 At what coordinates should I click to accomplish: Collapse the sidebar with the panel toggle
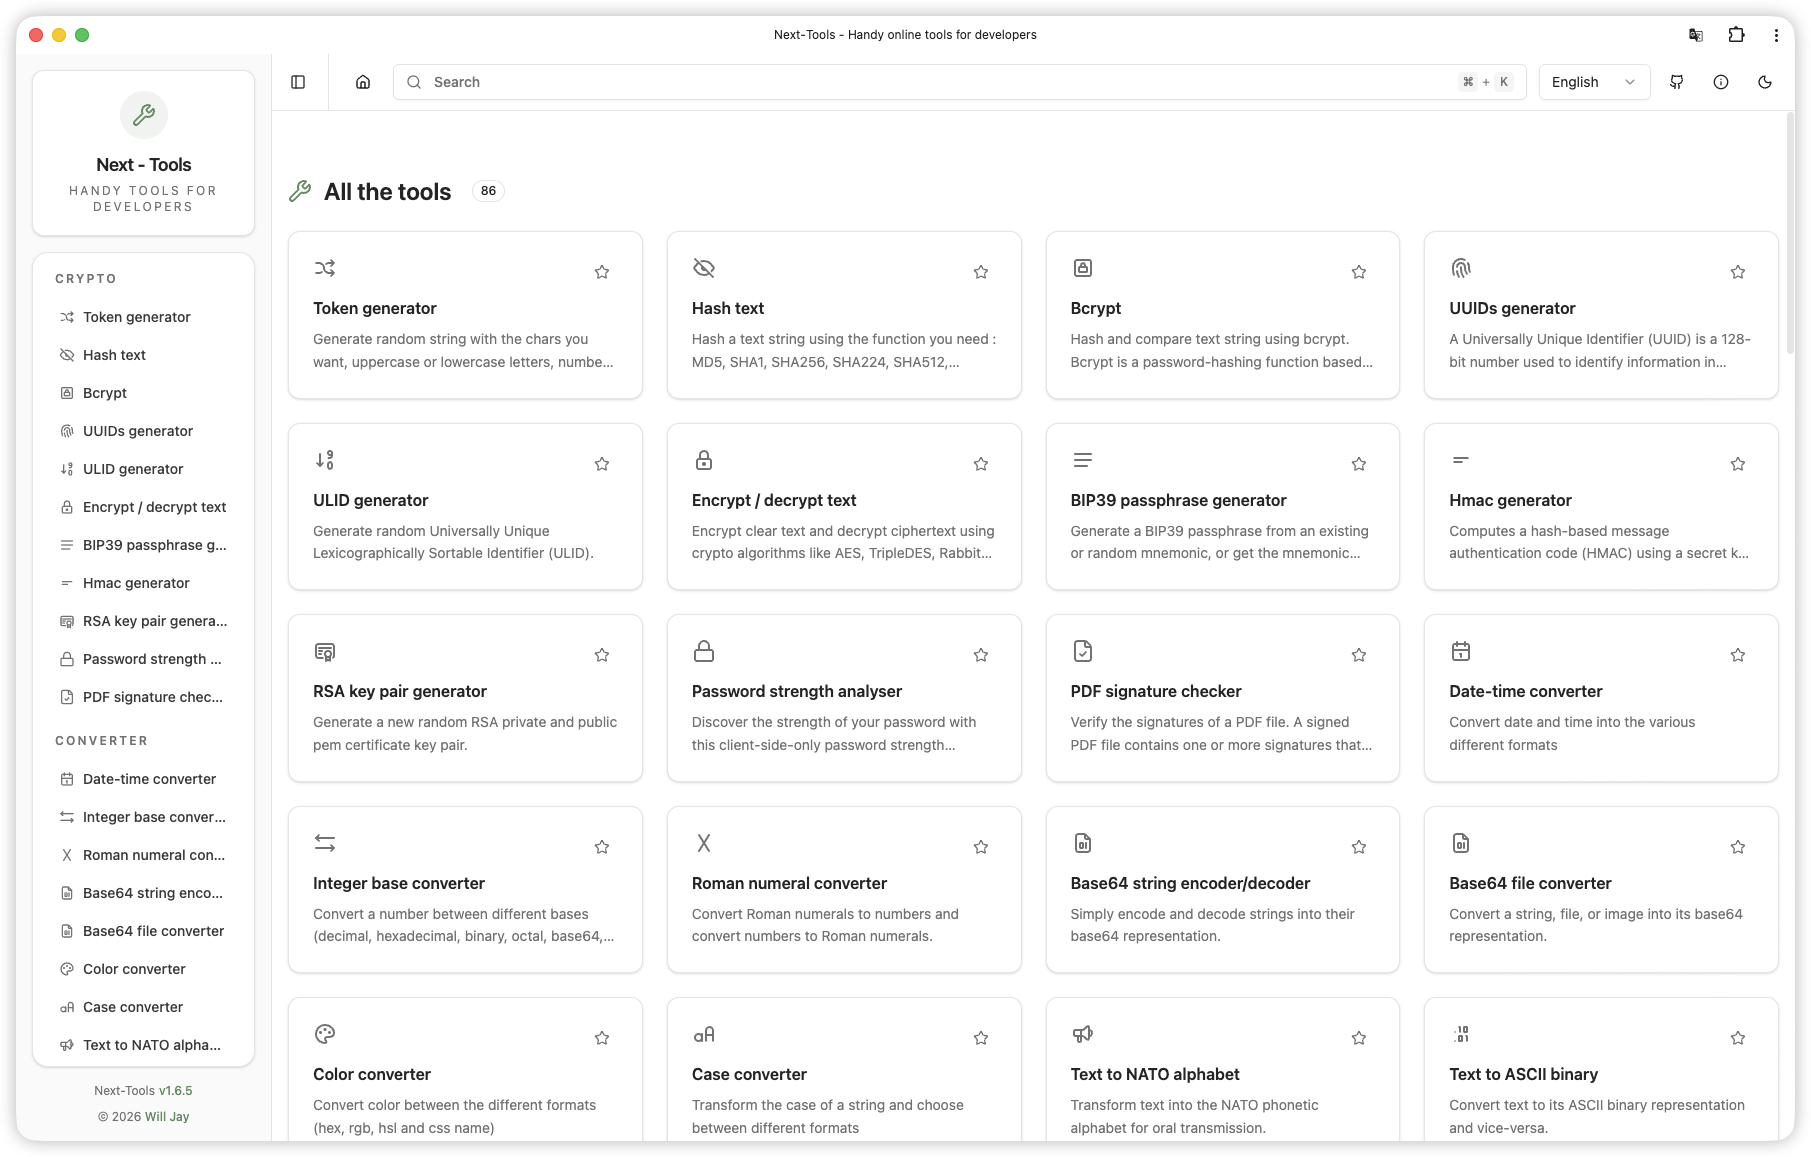coord(298,82)
